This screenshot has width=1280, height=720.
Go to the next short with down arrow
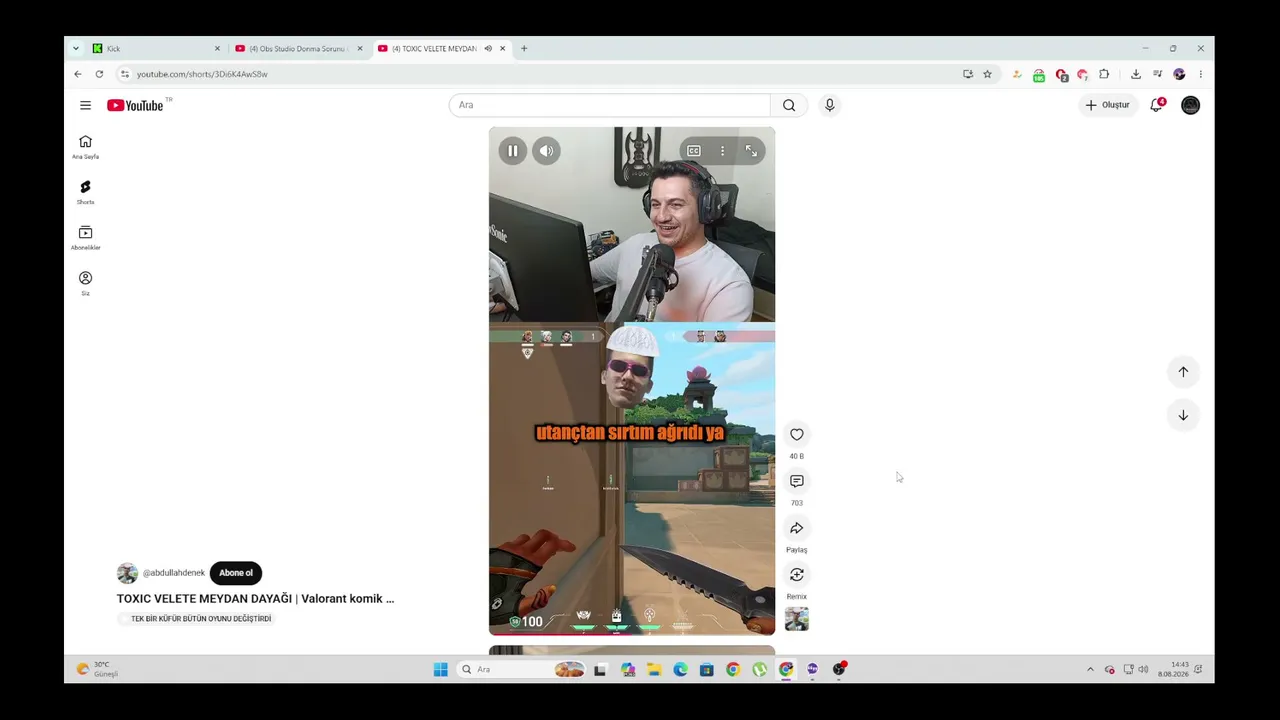[1183, 415]
